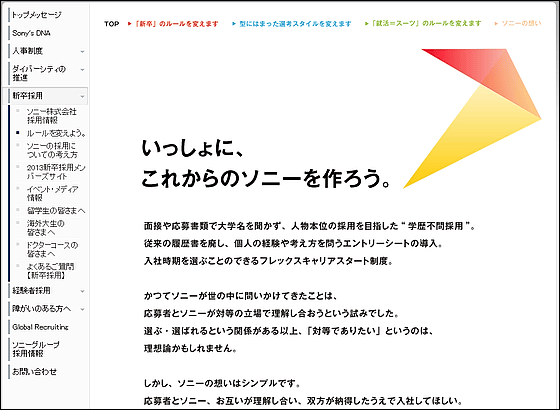This screenshot has height=410, width=560.
Task: Open 留学生の皆さまへ submenu link
Action: pos(56,211)
